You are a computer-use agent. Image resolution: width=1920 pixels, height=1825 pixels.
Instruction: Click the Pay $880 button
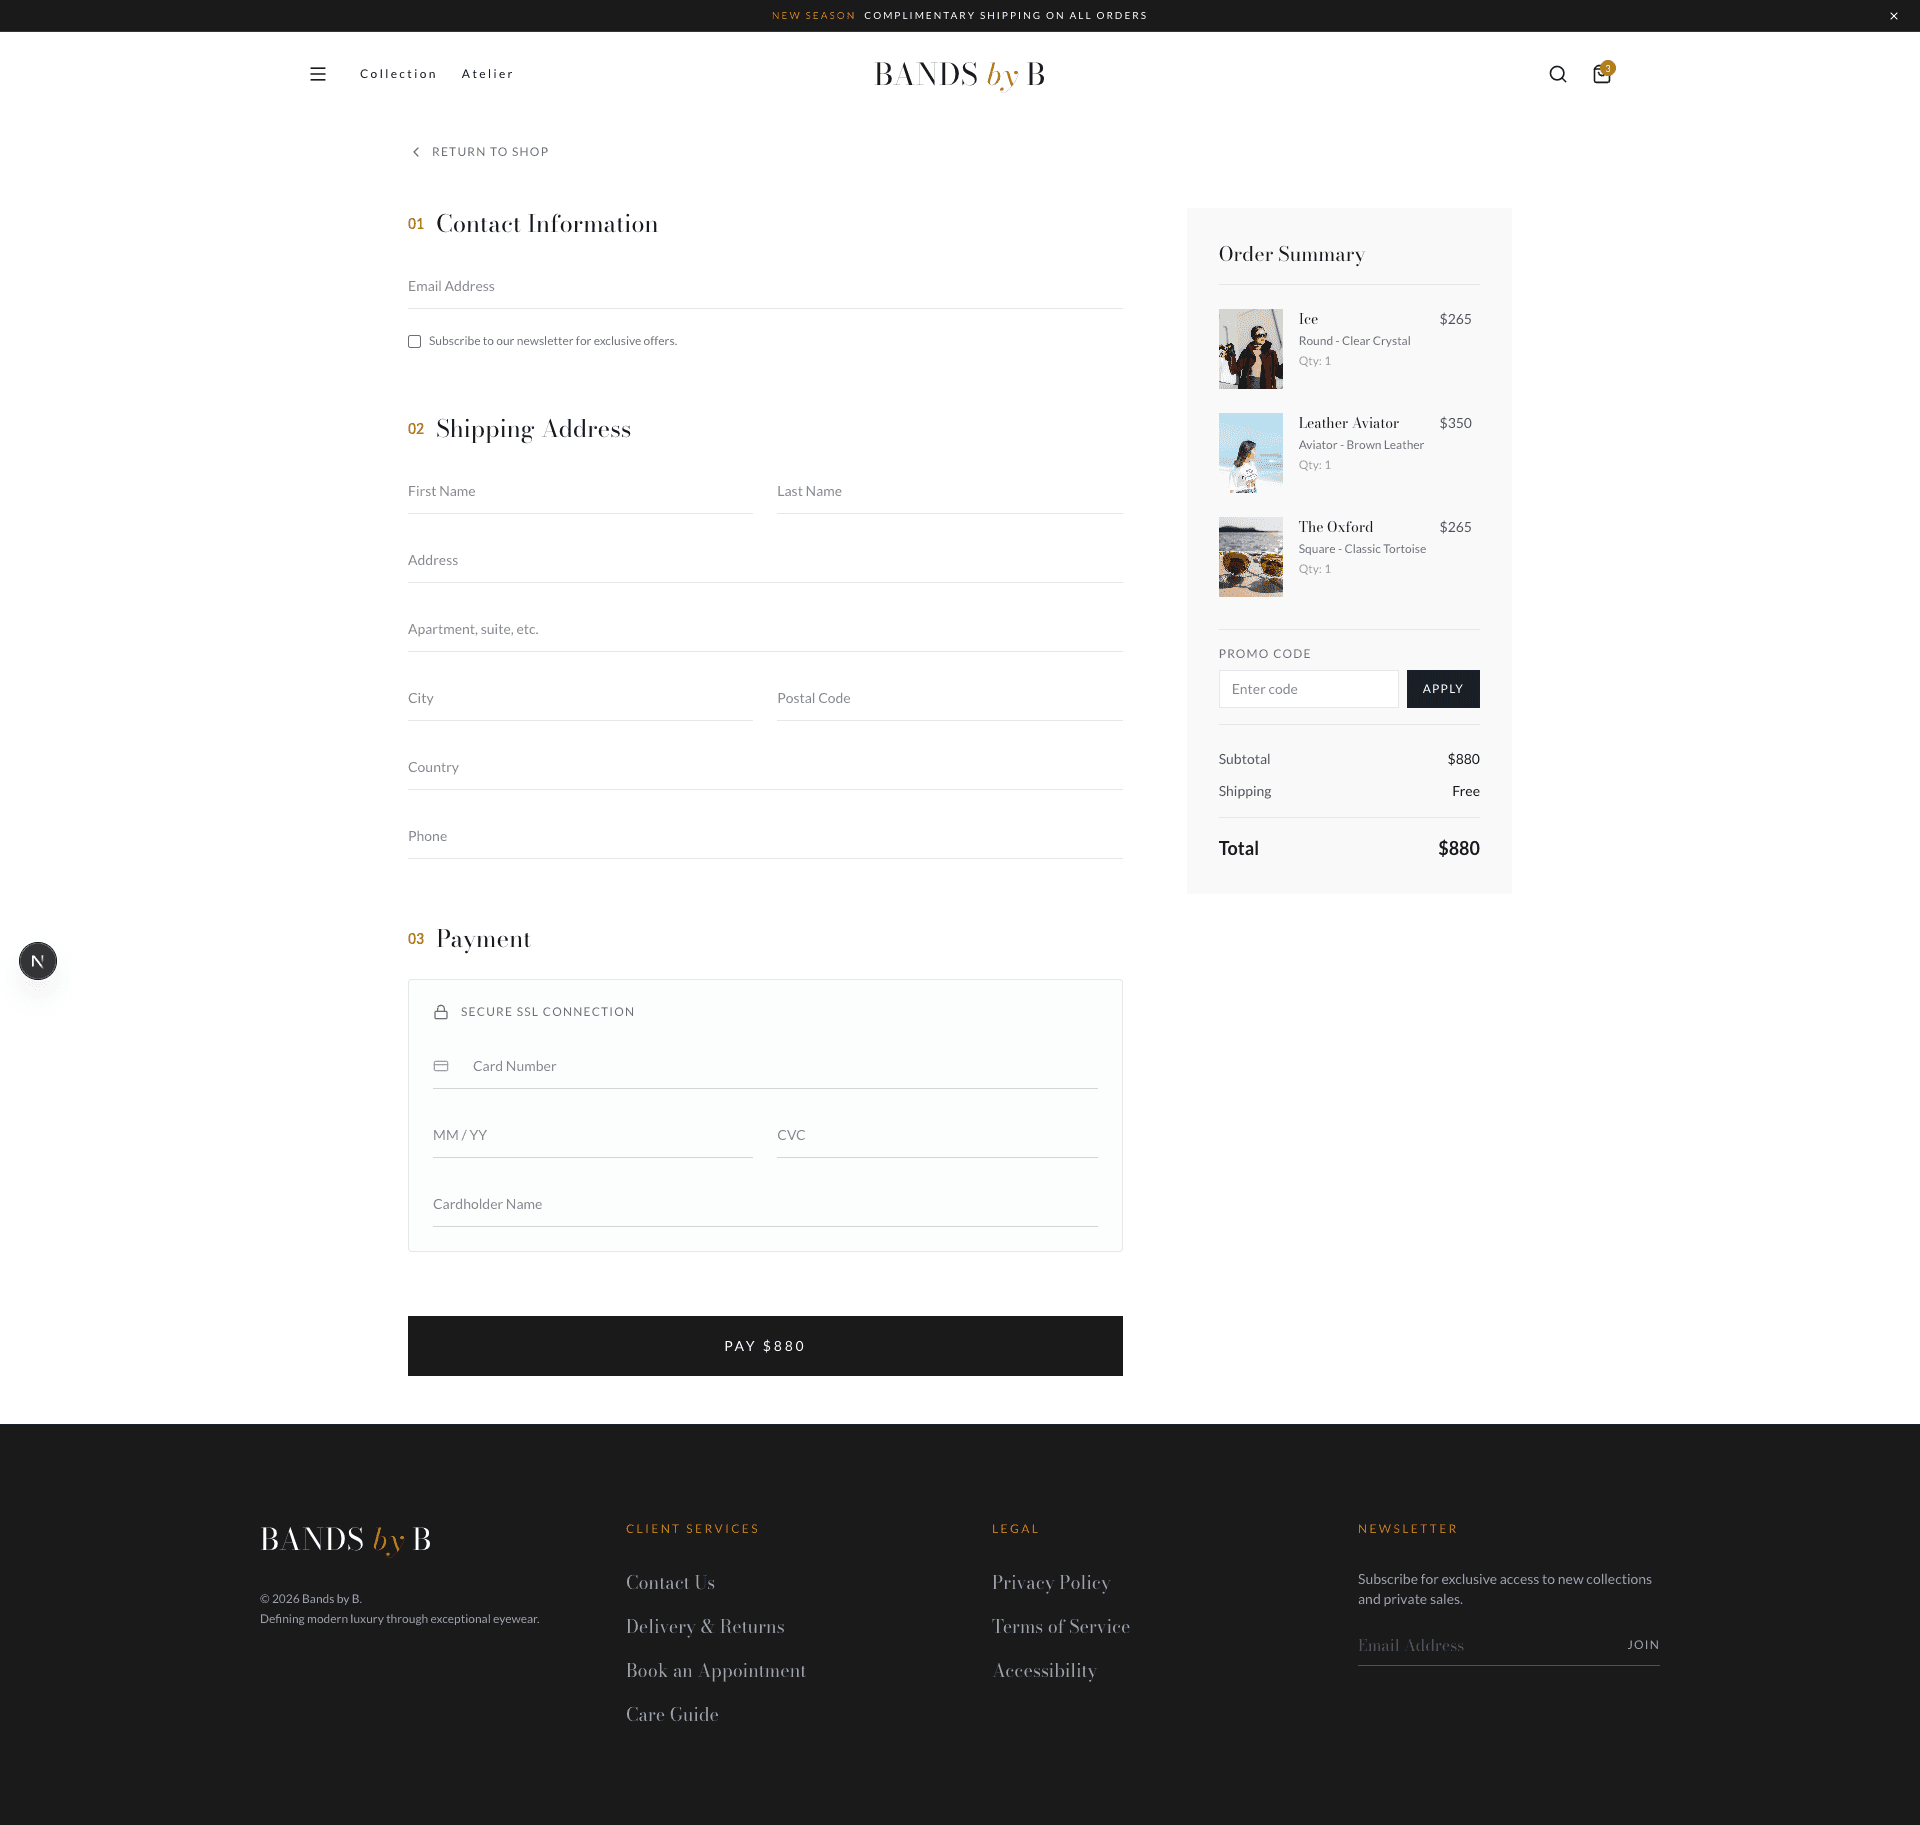tap(764, 1345)
